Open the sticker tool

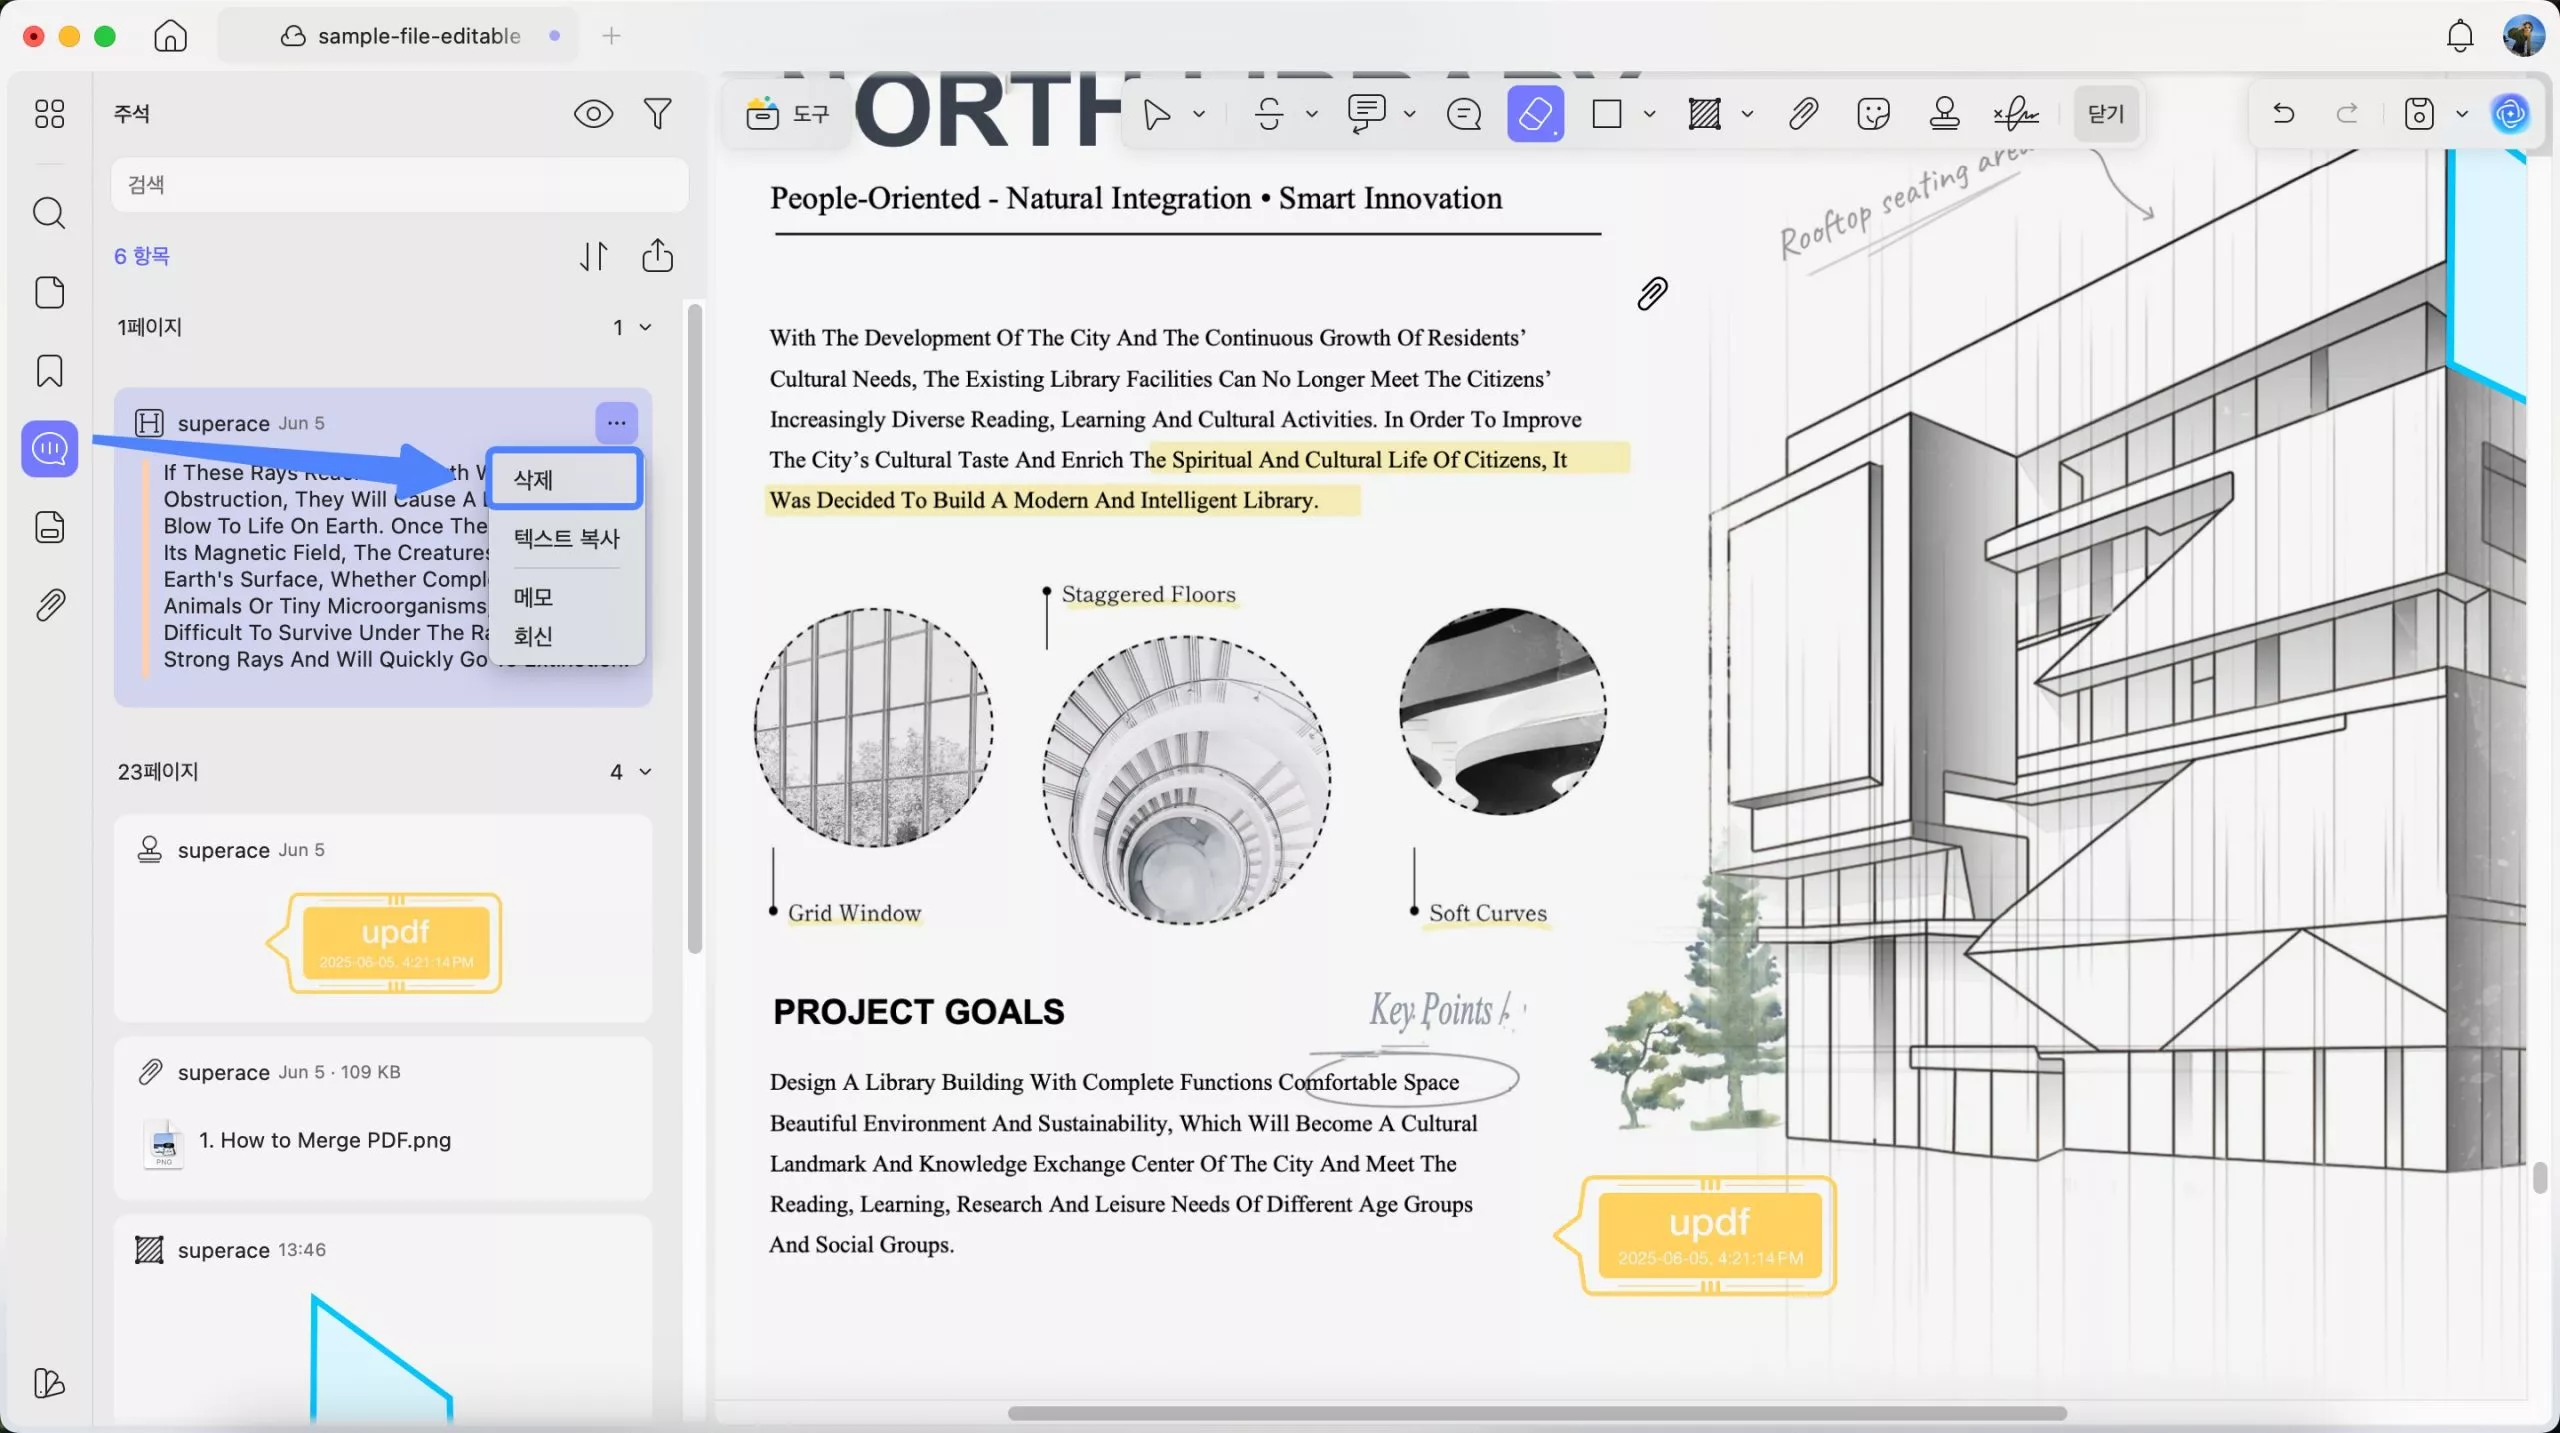(1873, 114)
